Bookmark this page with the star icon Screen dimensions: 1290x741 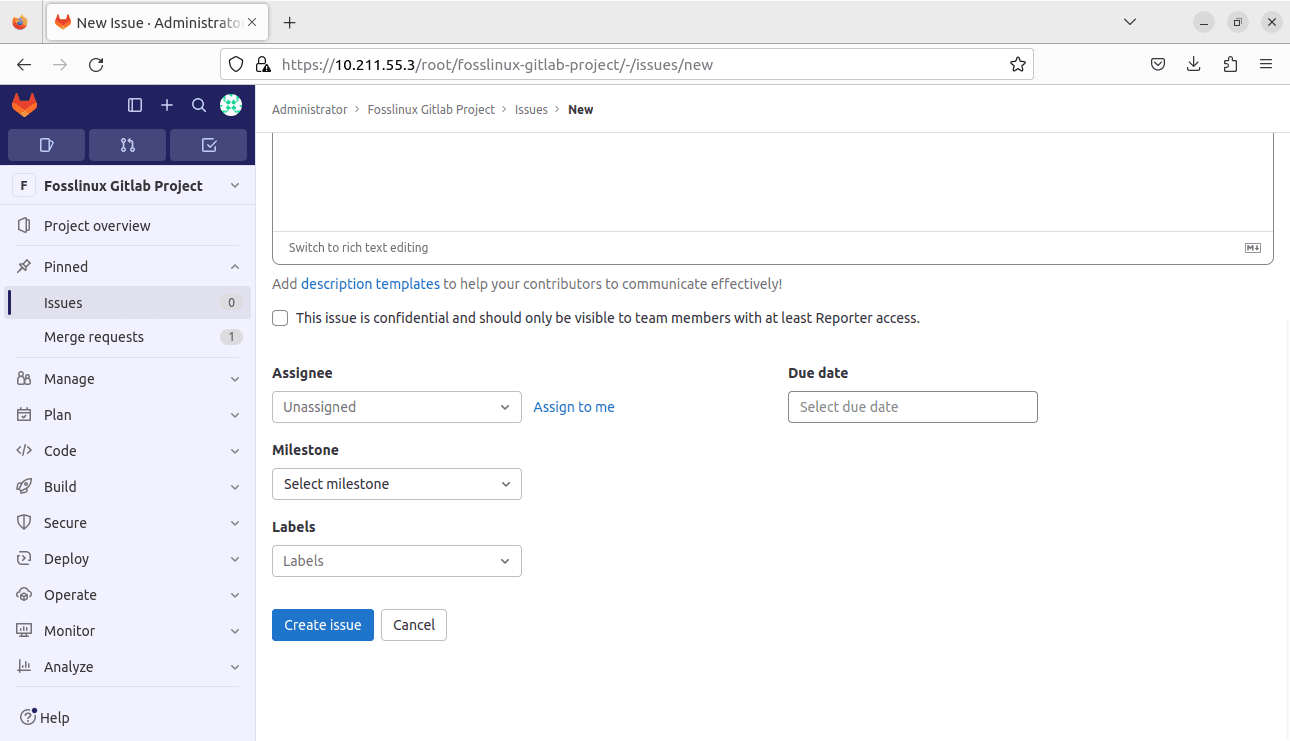(x=1018, y=64)
